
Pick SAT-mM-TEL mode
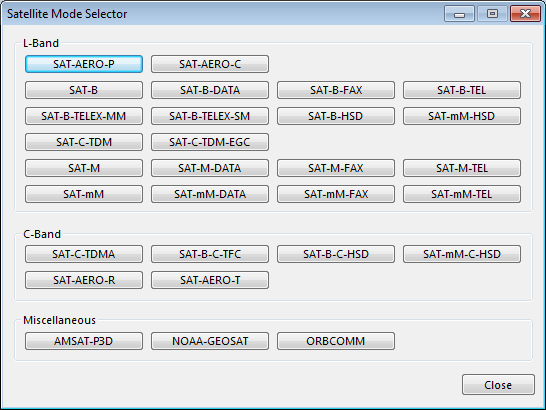(x=462, y=194)
